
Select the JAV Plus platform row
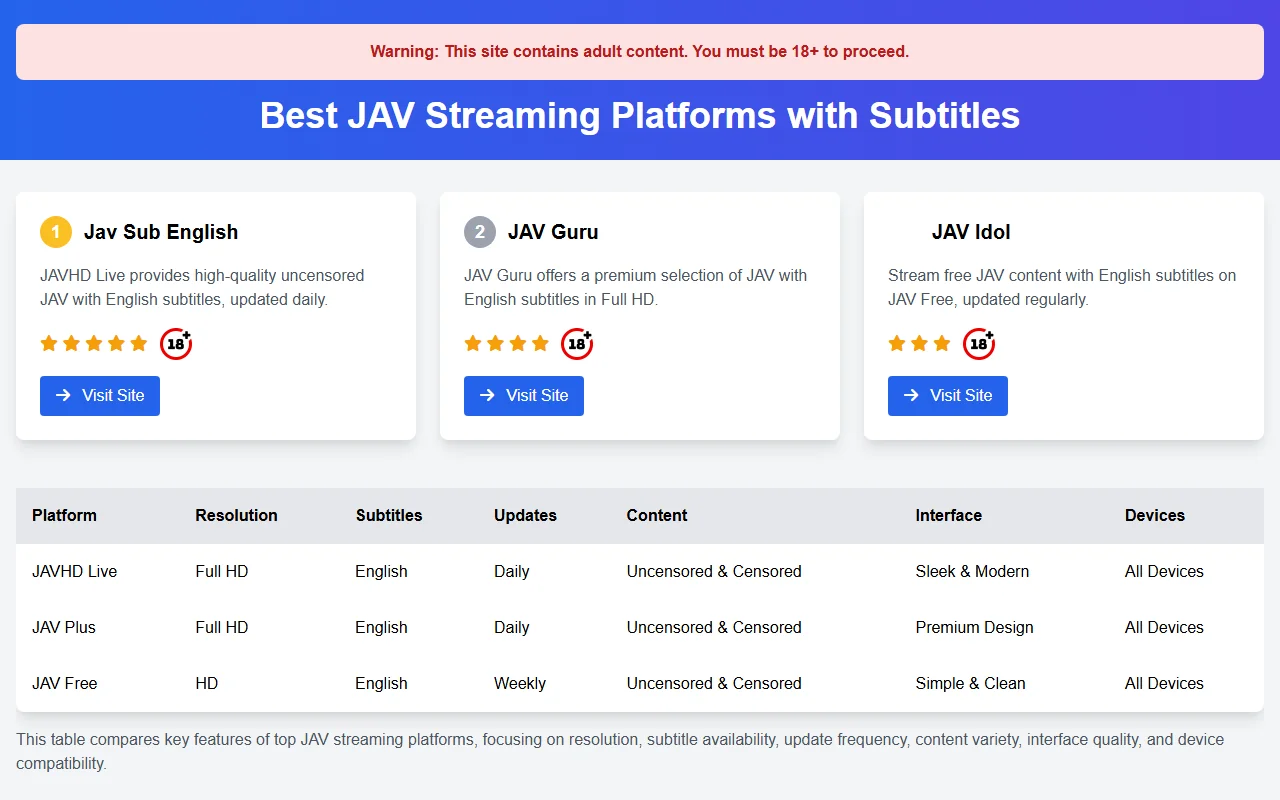coord(64,627)
